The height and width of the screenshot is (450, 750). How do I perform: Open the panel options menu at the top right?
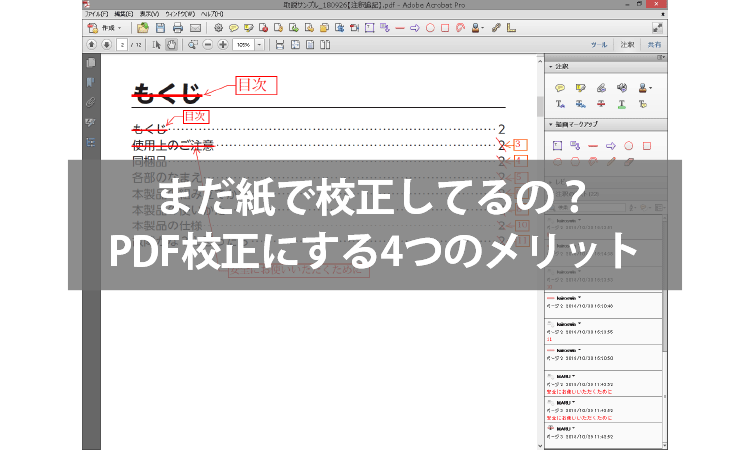(x=661, y=57)
